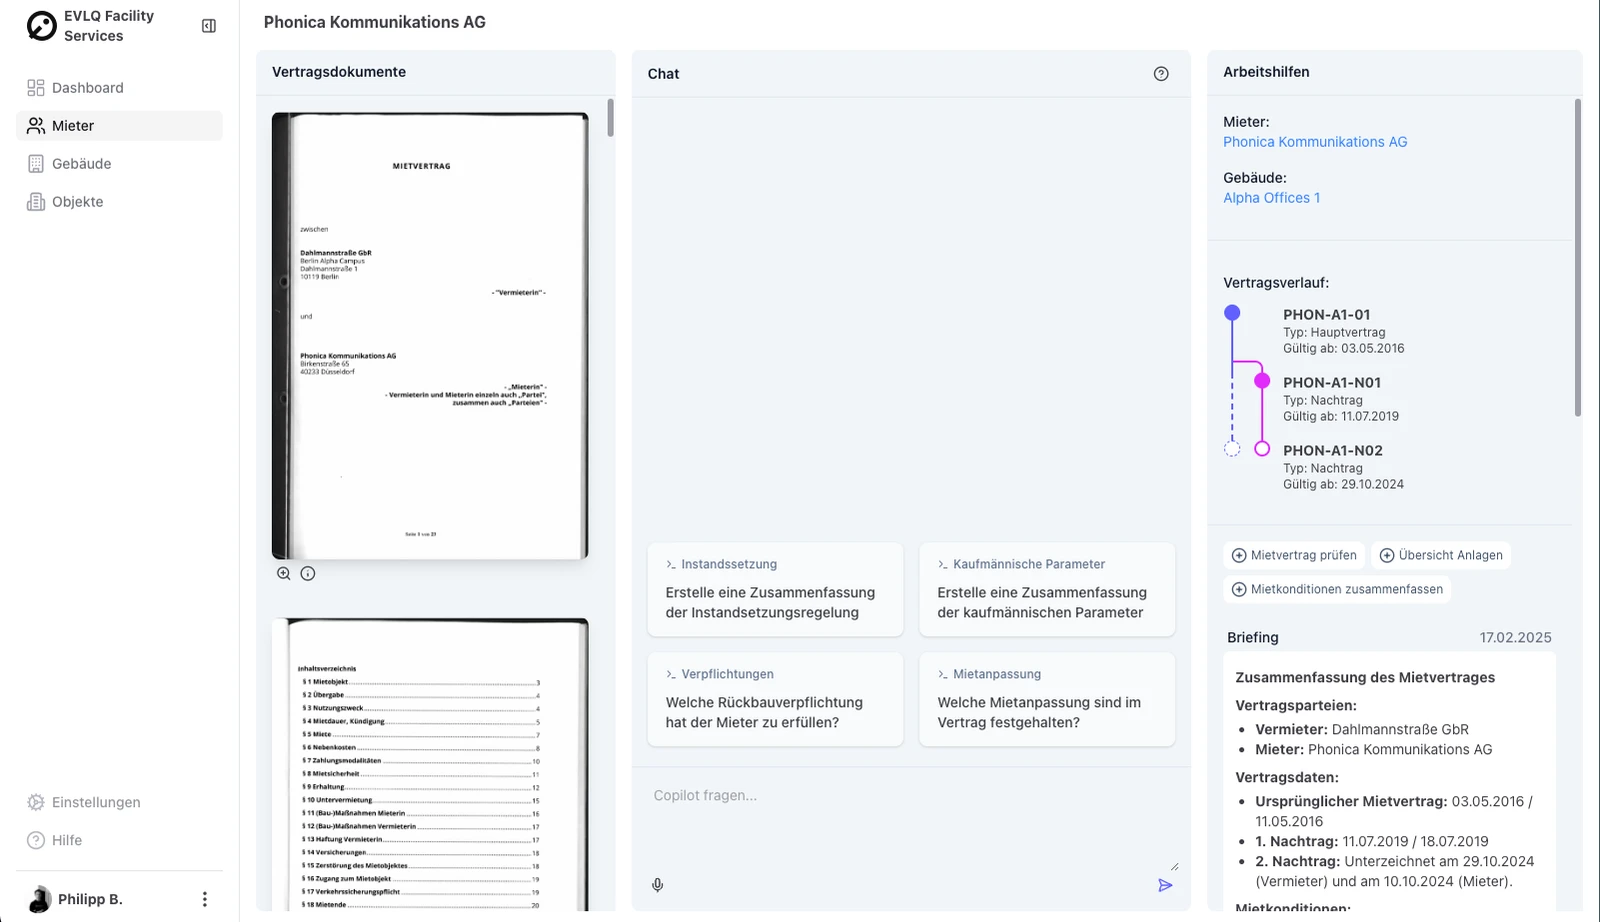Open Objekte in the sidebar
The height and width of the screenshot is (922, 1600).
pyautogui.click(x=119, y=202)
